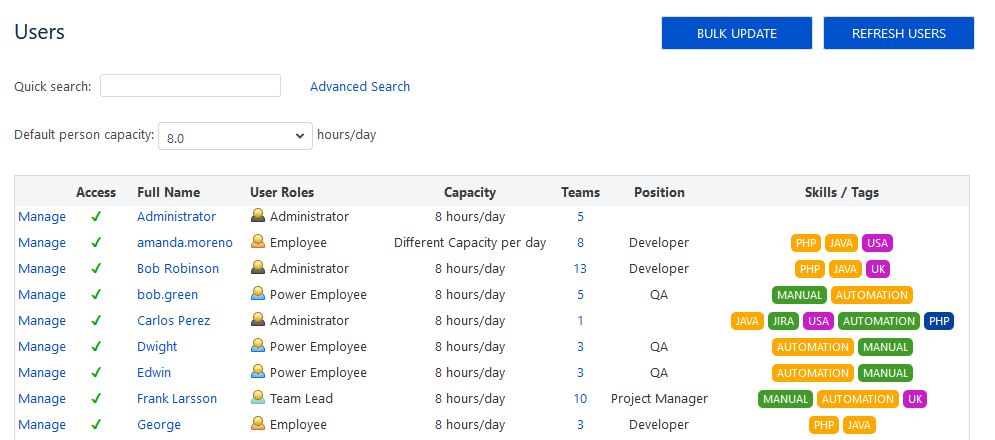
Task: Click the BULK UPDATE button
Action: click(737, 33)
